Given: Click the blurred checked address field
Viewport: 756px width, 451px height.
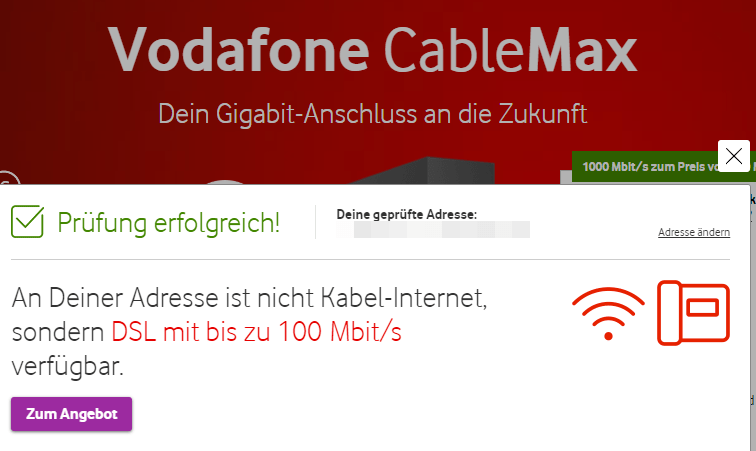Looking at the screenshot, I should (432, 230).
